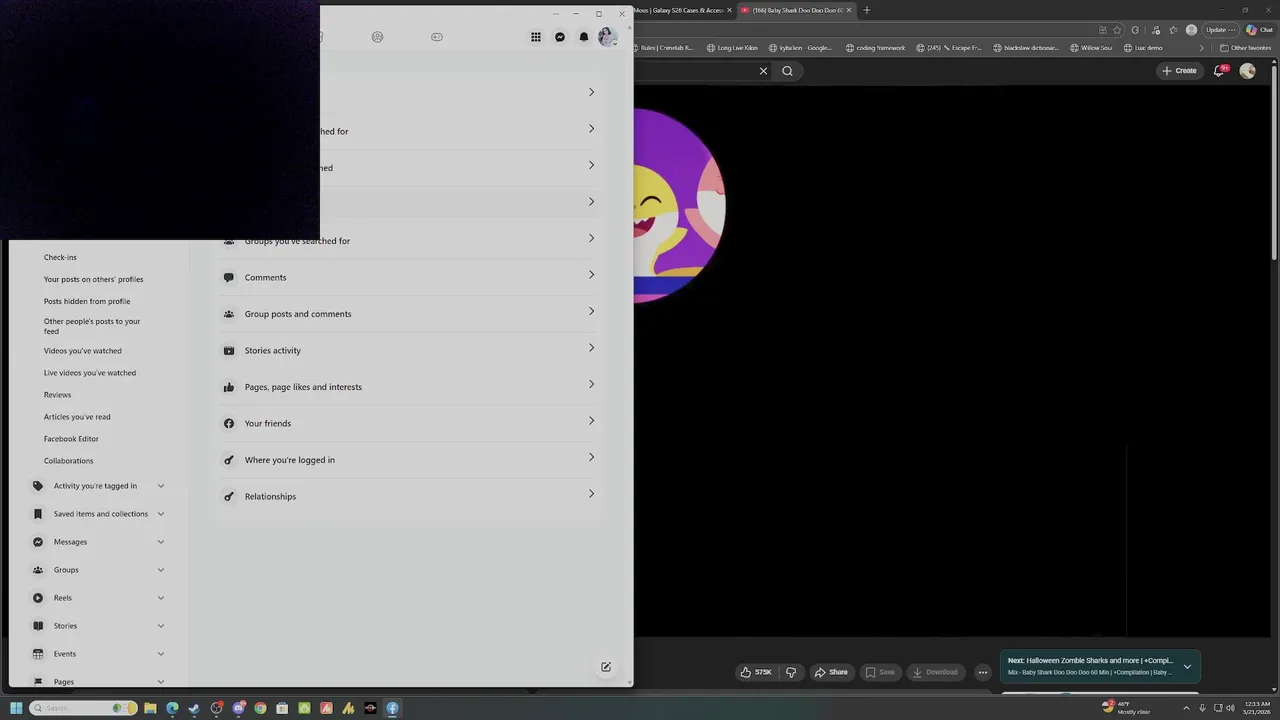Dislike the Baby Shark video
This screenshot has width=1280, height=720.
tap(791, 672)
